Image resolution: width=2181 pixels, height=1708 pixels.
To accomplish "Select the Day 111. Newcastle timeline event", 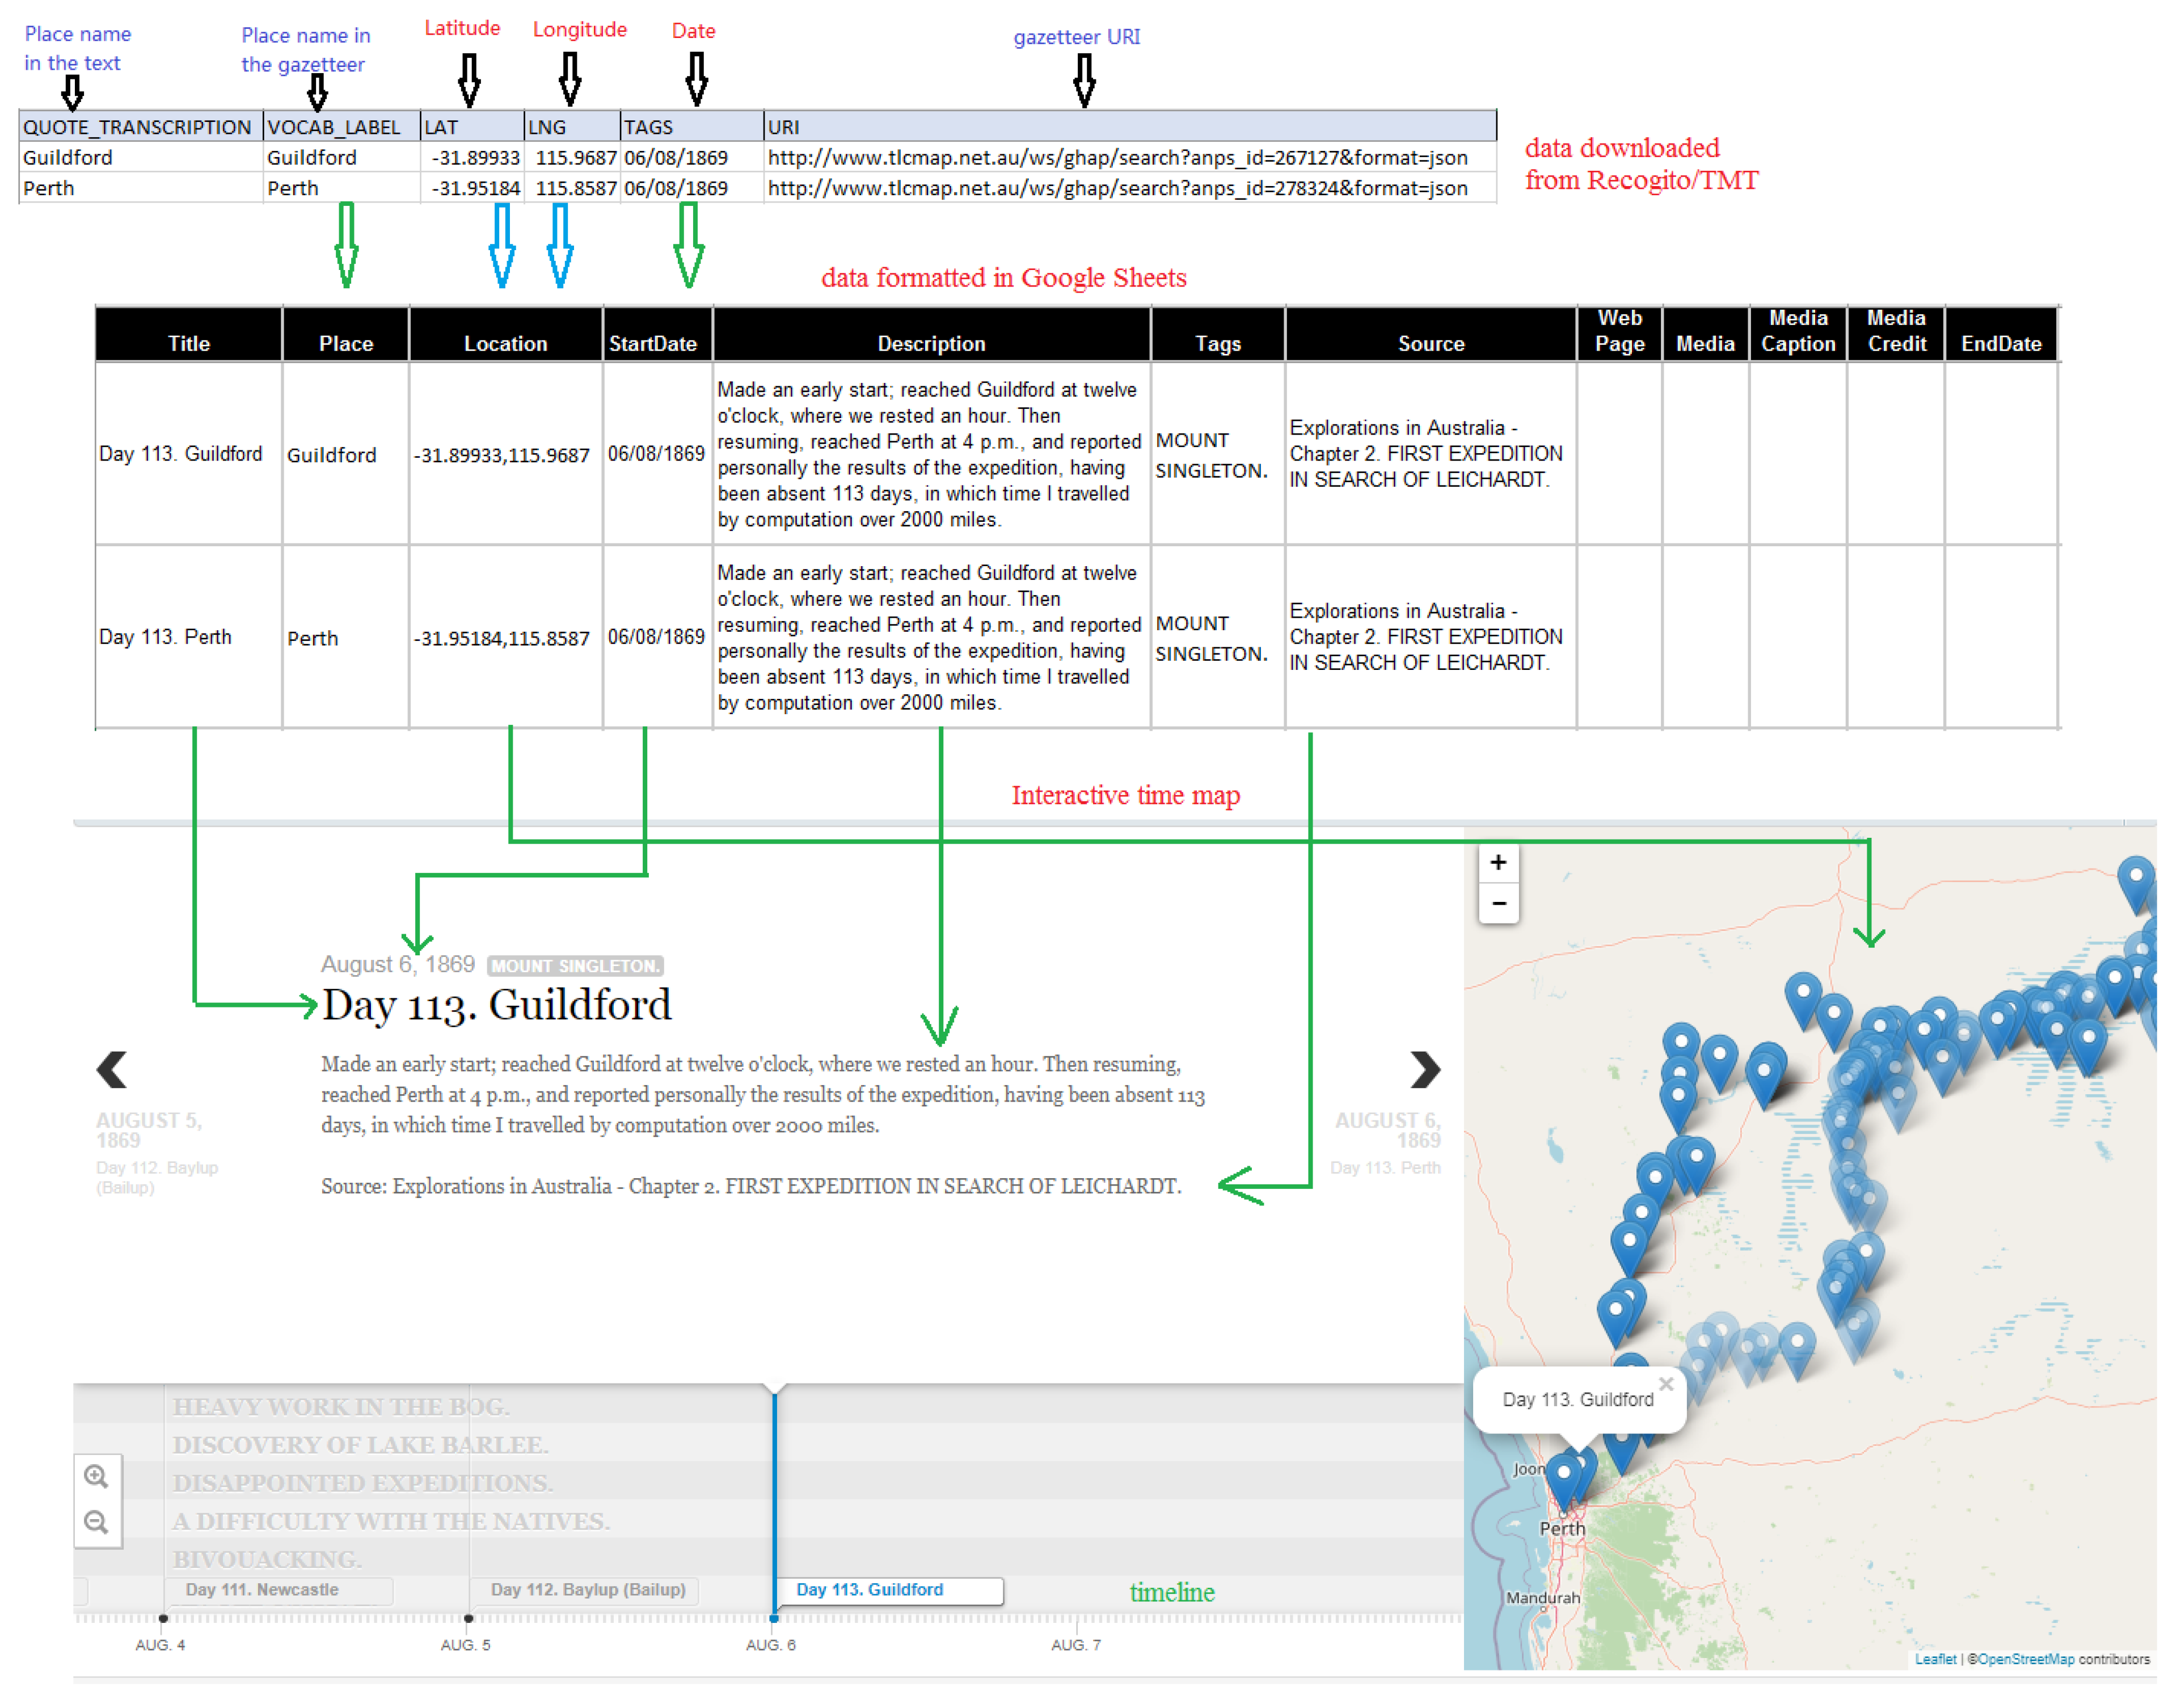I will pos(262,1589).
